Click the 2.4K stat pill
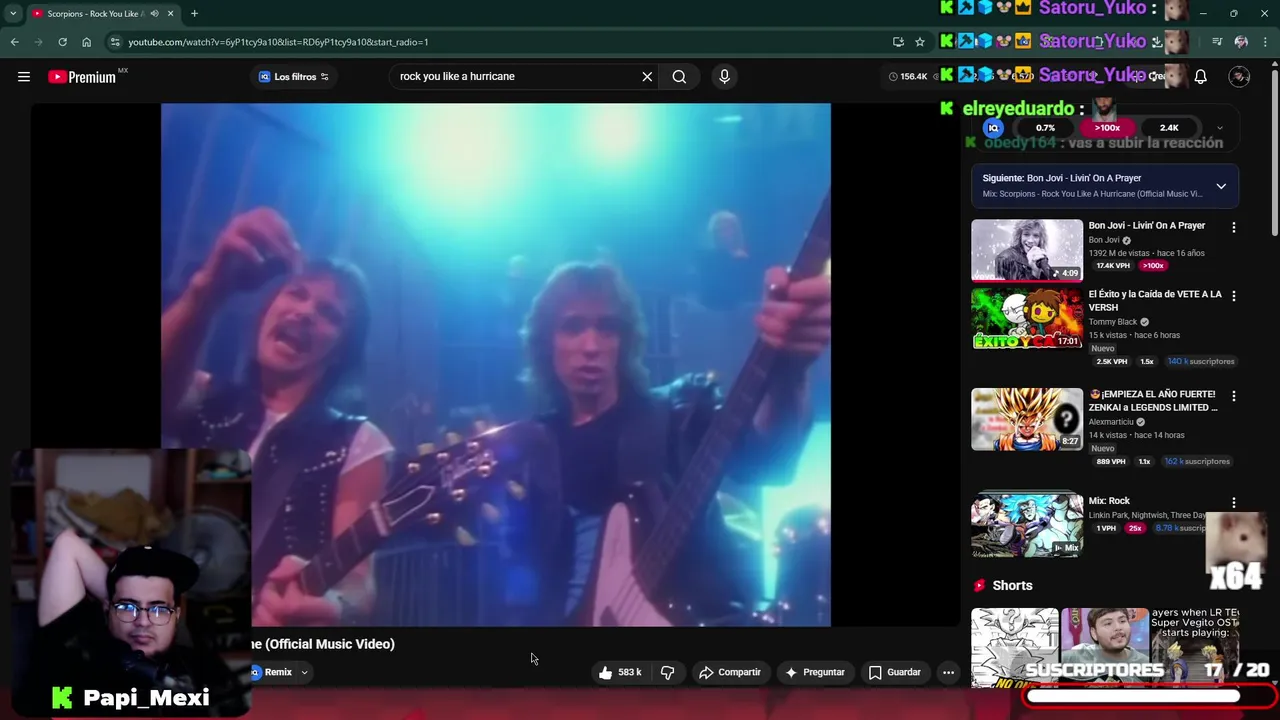This screenshot has height=720, width=1280. coord(1169,128)
